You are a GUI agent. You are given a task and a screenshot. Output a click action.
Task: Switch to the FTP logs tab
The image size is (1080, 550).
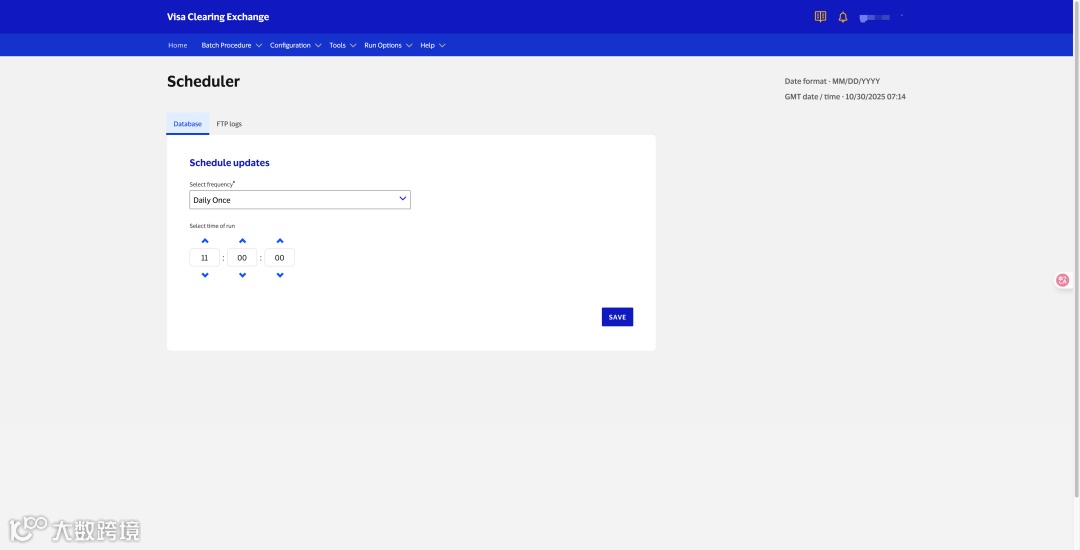[x=229, y=124]
